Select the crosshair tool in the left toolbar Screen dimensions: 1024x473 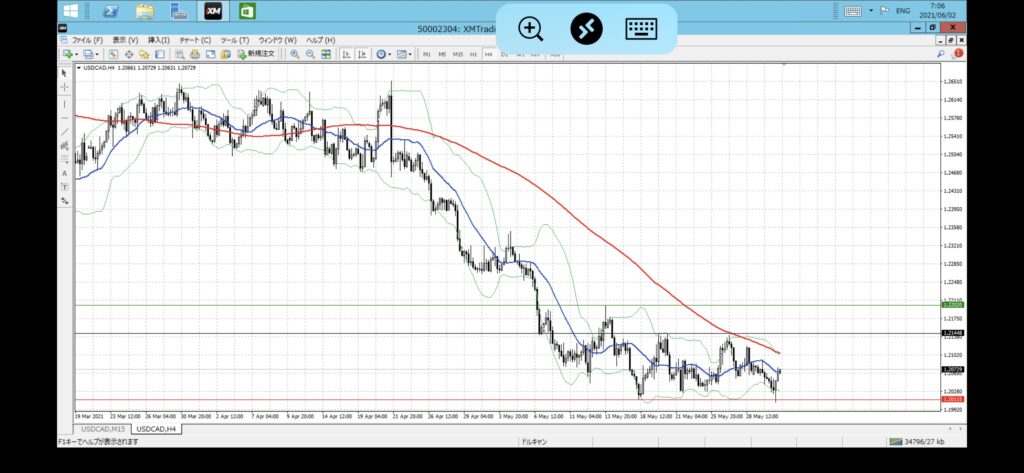(65, 87)
